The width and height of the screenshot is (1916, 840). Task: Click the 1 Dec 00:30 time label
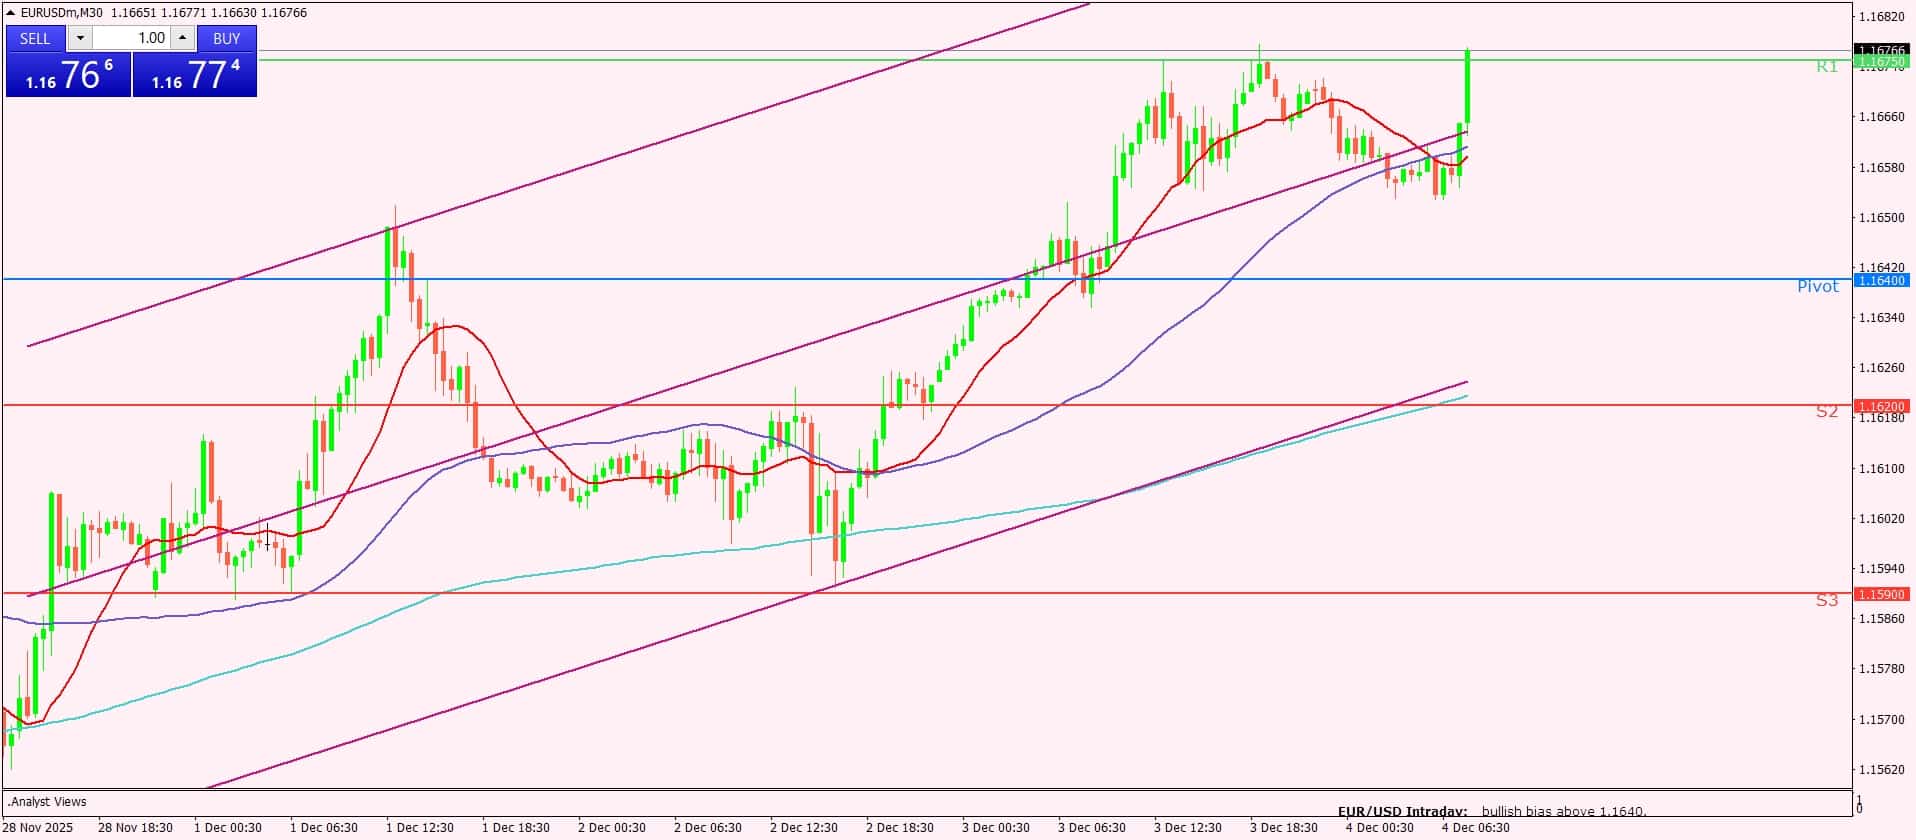[228, 828]
